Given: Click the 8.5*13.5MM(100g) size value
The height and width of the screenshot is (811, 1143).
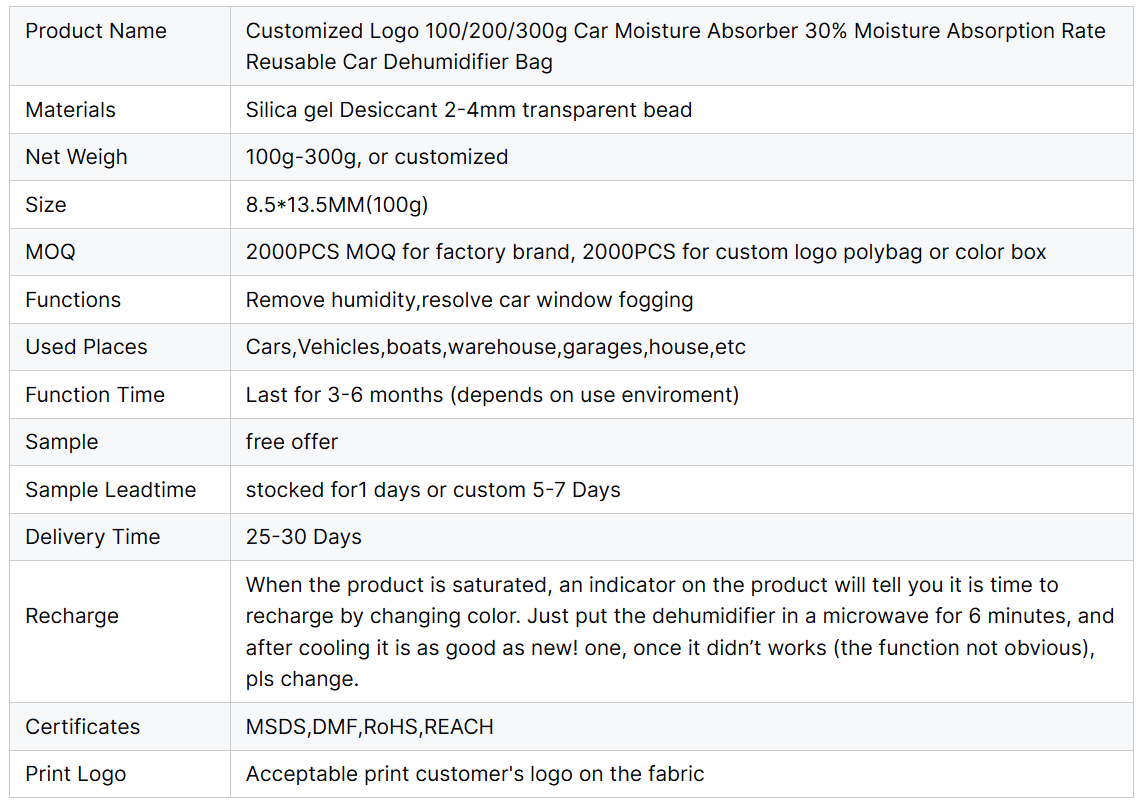Looking at the screenshot, I should 336,205.
